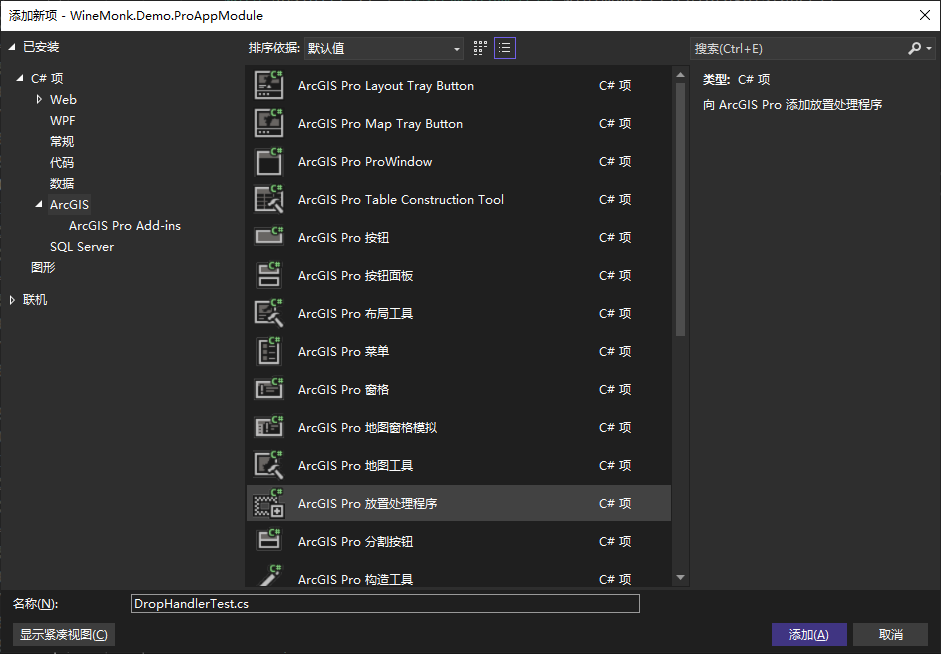The width and height of the screenshot is (941, 654).
Task: Click the search magnifier icon
Action: click(914, 48)
